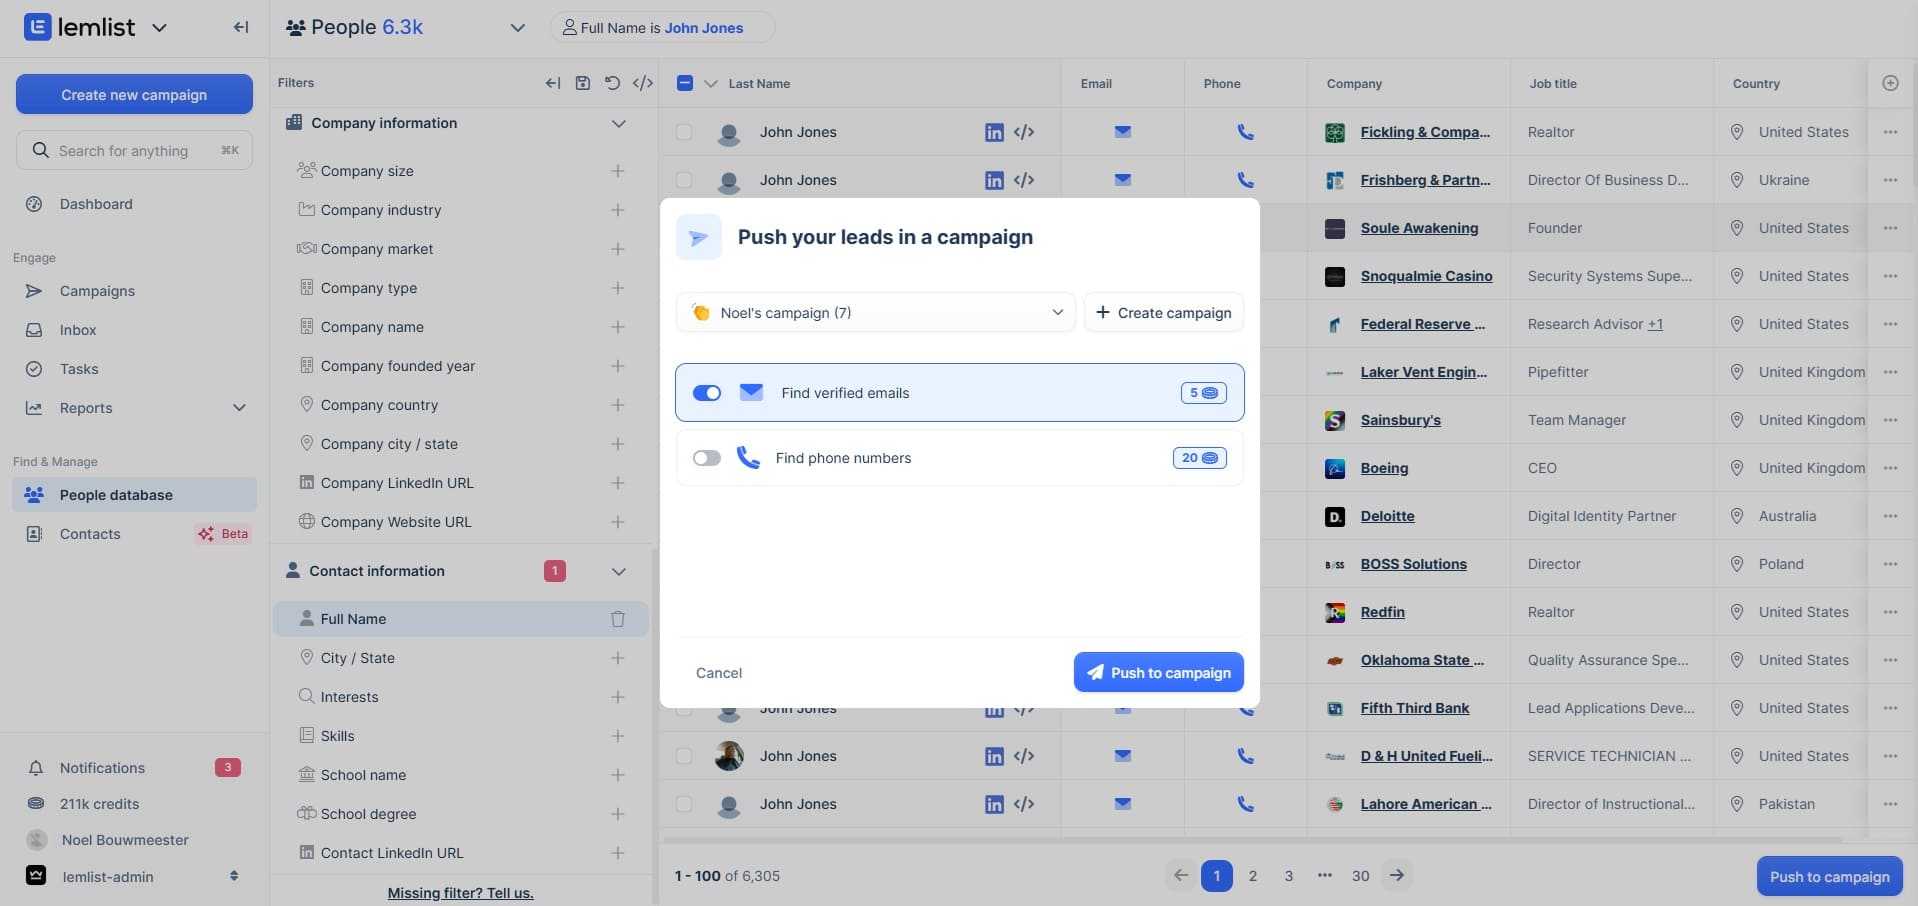Go to Campaigns in sidebar
Viewport: 1918px width, 906px height.
click(134, 291)
